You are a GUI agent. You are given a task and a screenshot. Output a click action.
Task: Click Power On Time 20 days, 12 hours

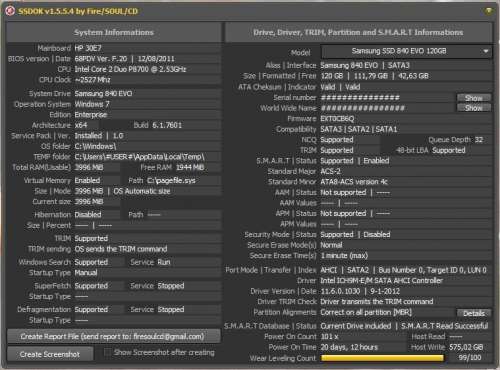[349, 347]
